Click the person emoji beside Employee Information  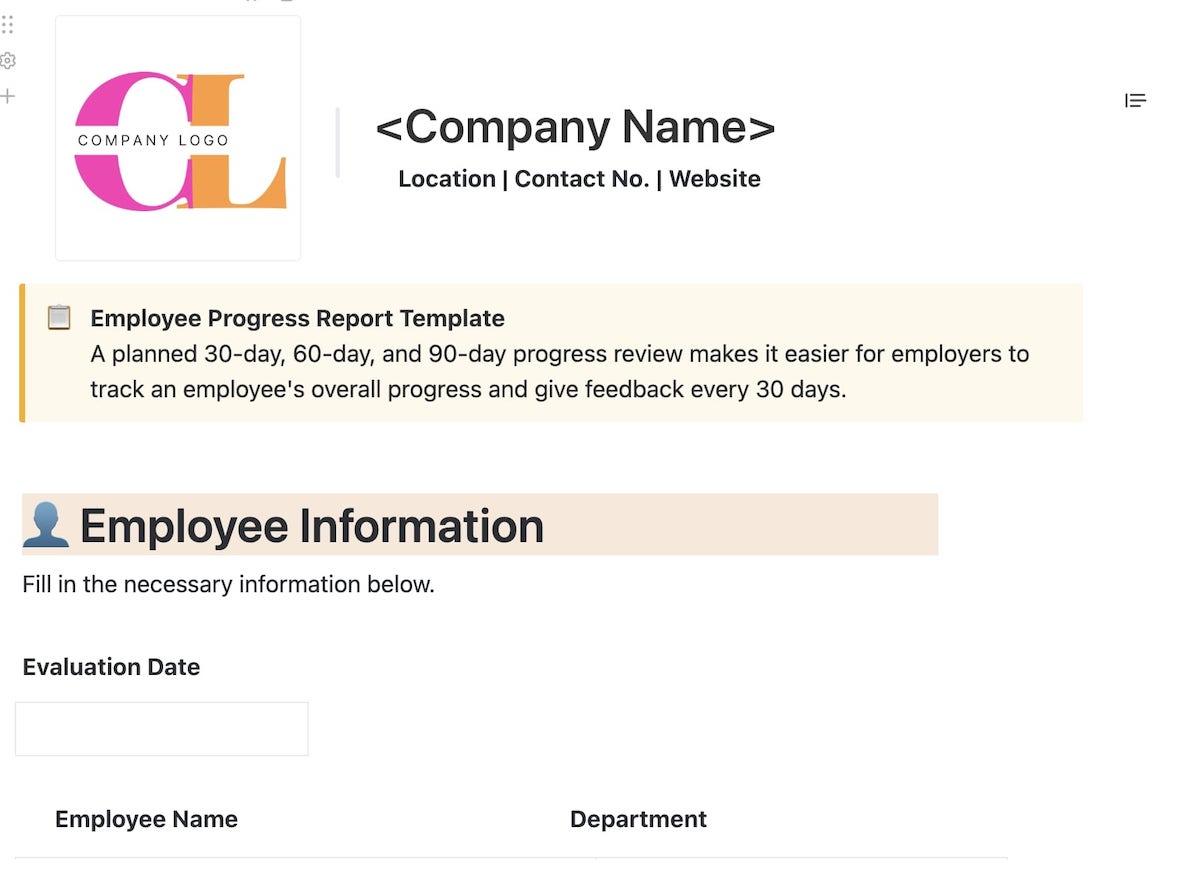pos(46,525)
